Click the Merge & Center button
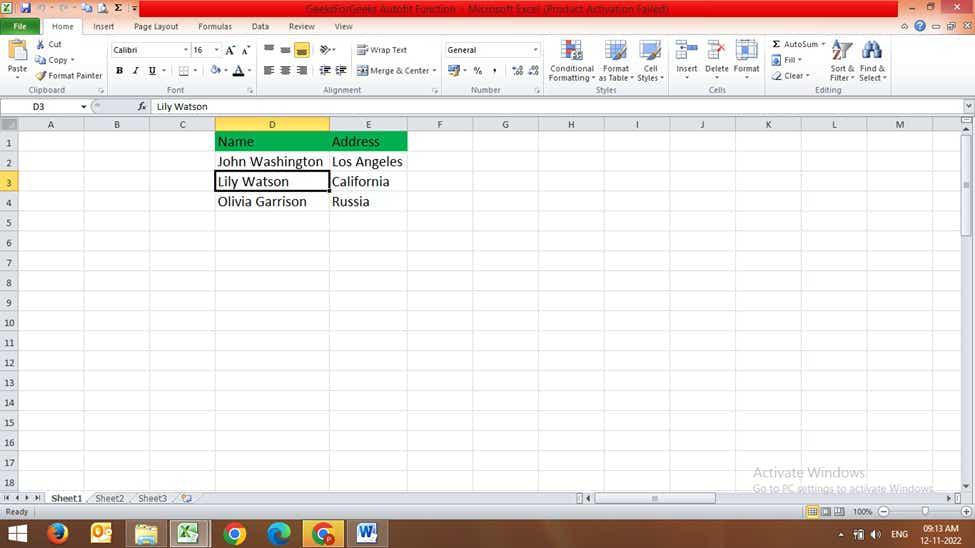Image resolution: width=975 pixels, height=548 pixels. pos(397,71)
